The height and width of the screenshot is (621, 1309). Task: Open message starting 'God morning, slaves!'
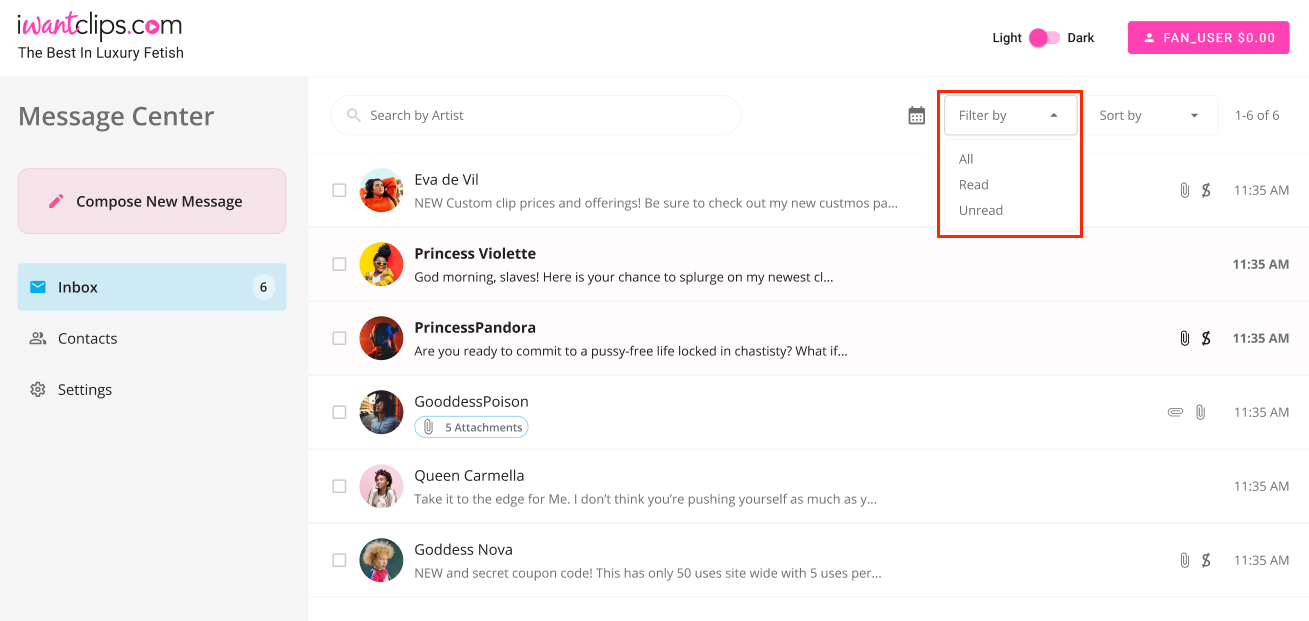tap(624, 277)
